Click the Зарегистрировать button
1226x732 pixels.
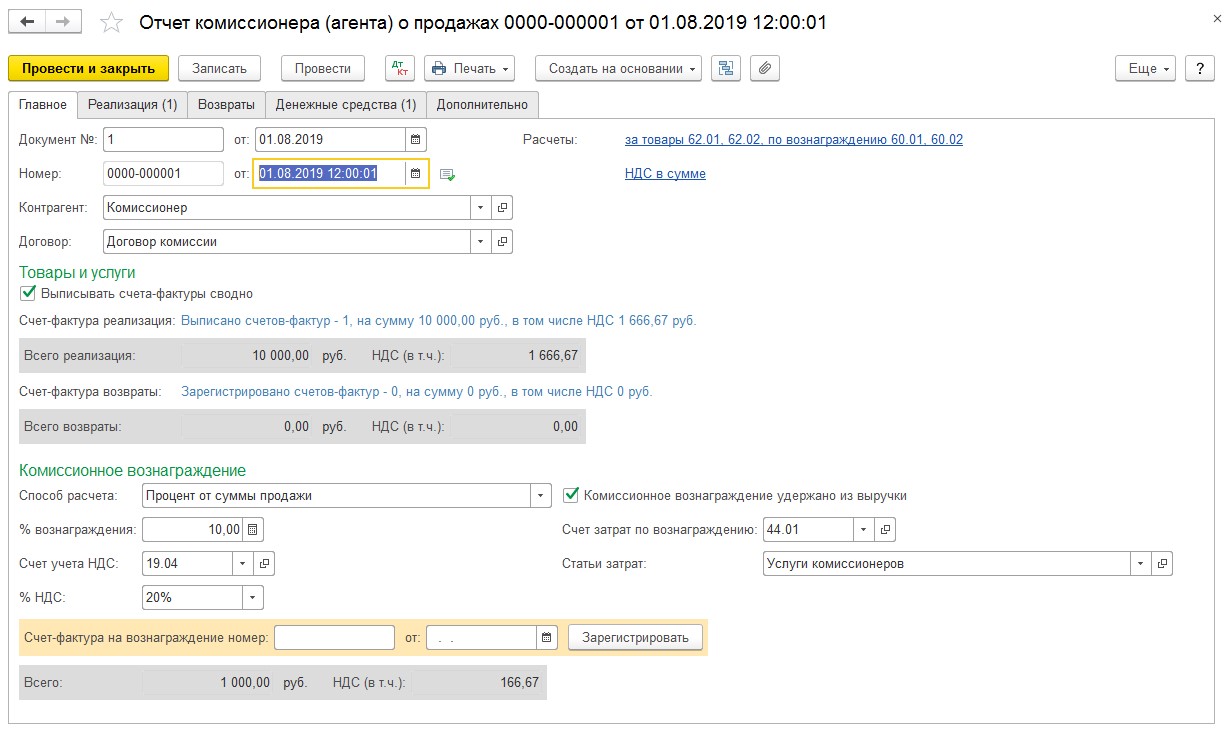point(635,638)
